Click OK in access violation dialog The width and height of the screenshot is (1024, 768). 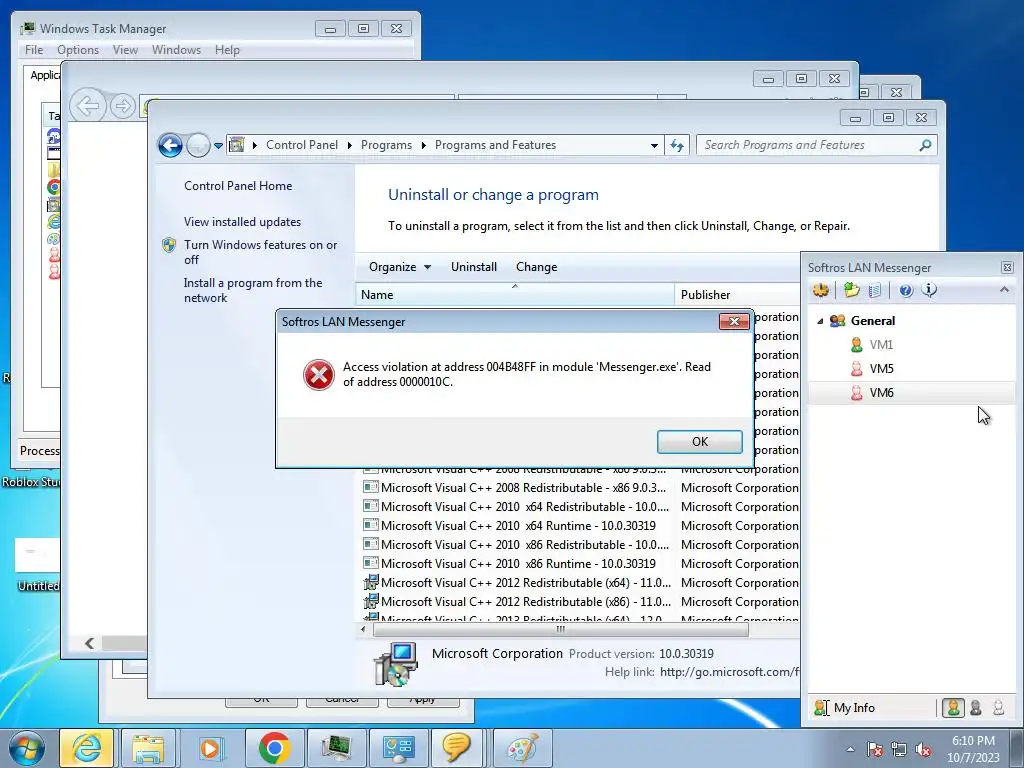tap(699, 441)
